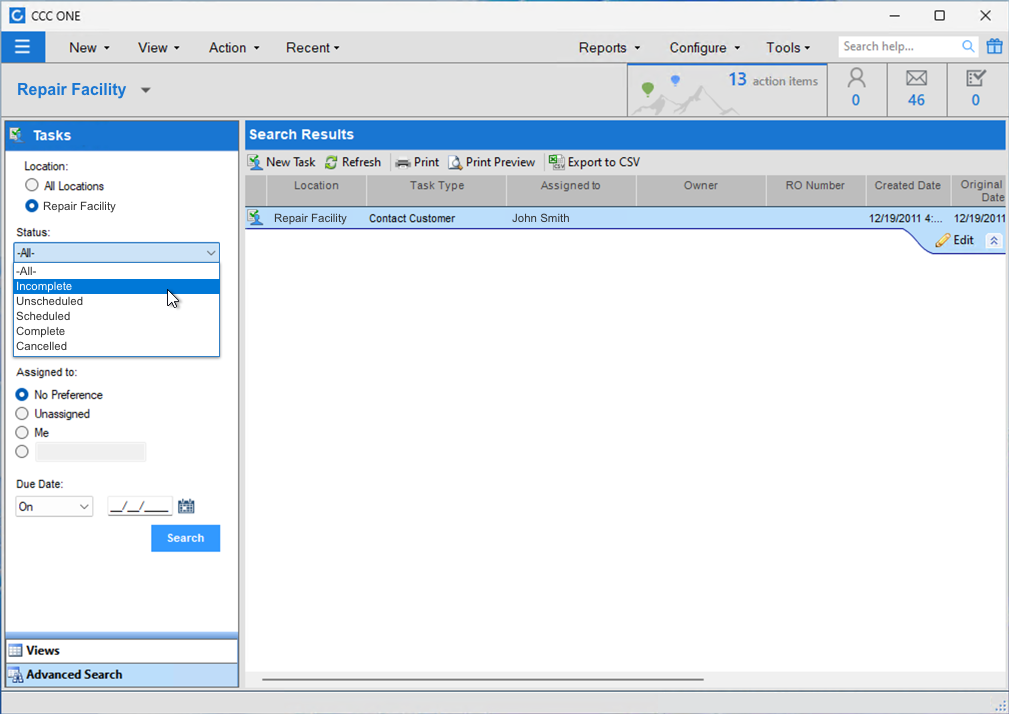The height and width of the screenshot is (714, 1009).
Task: Open the Configure menu dropdown
Action: (705, 48)
